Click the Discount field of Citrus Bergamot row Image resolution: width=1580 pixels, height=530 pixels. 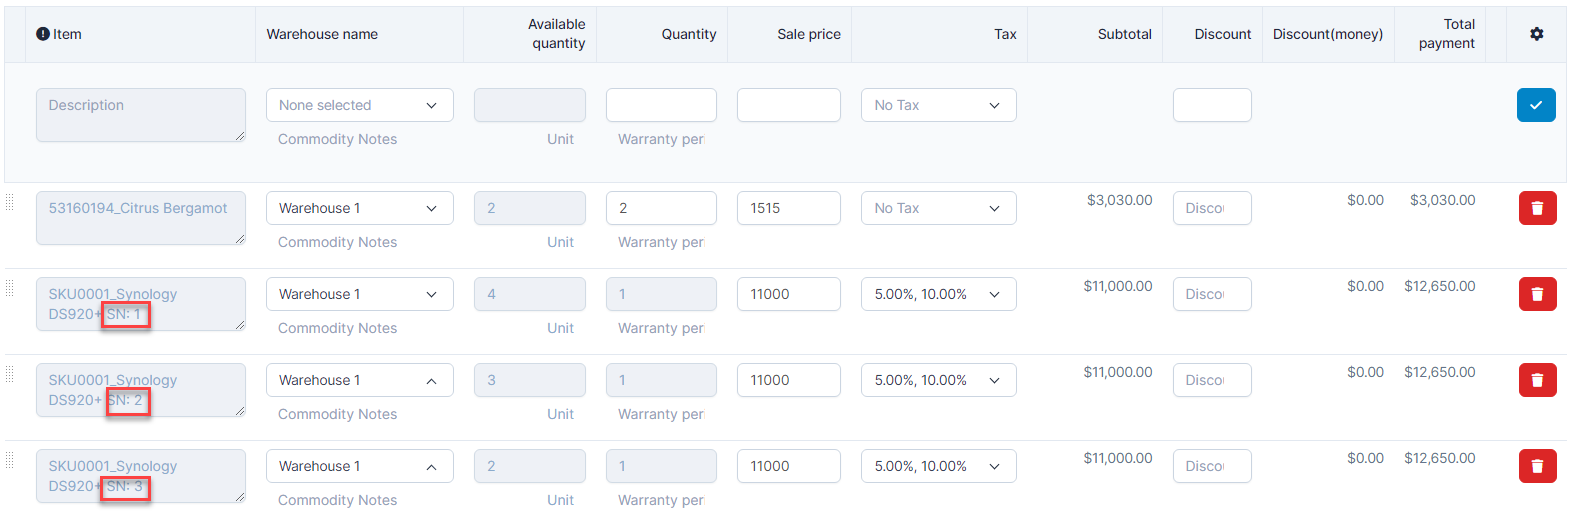tap(1211, 208)
